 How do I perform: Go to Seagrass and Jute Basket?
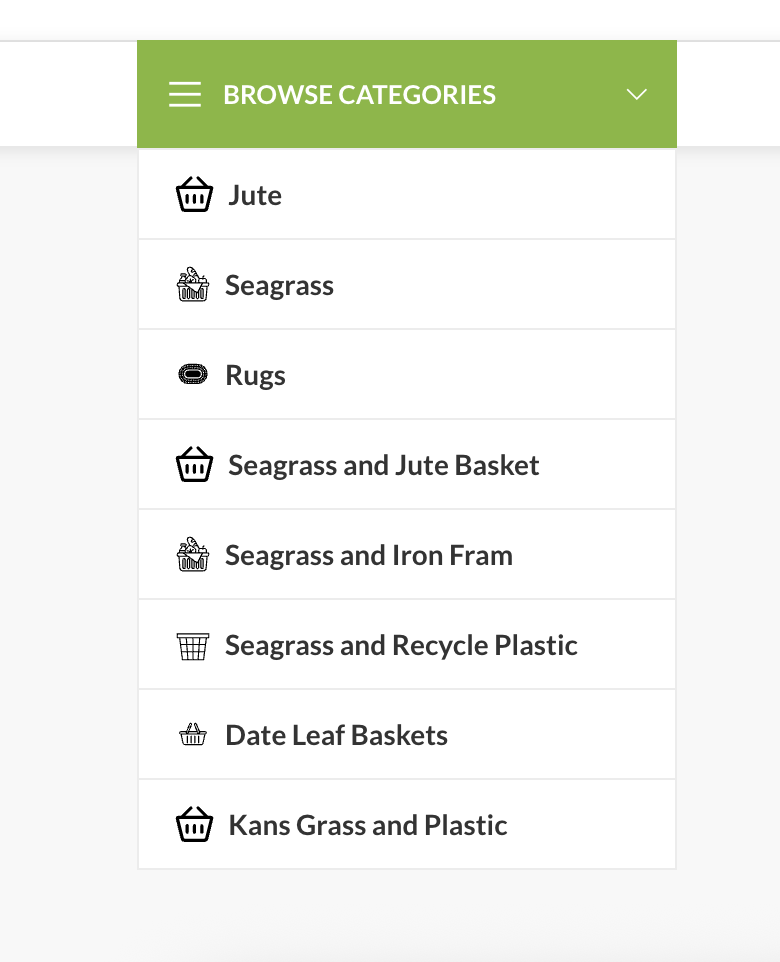click(x=407, y=464)
